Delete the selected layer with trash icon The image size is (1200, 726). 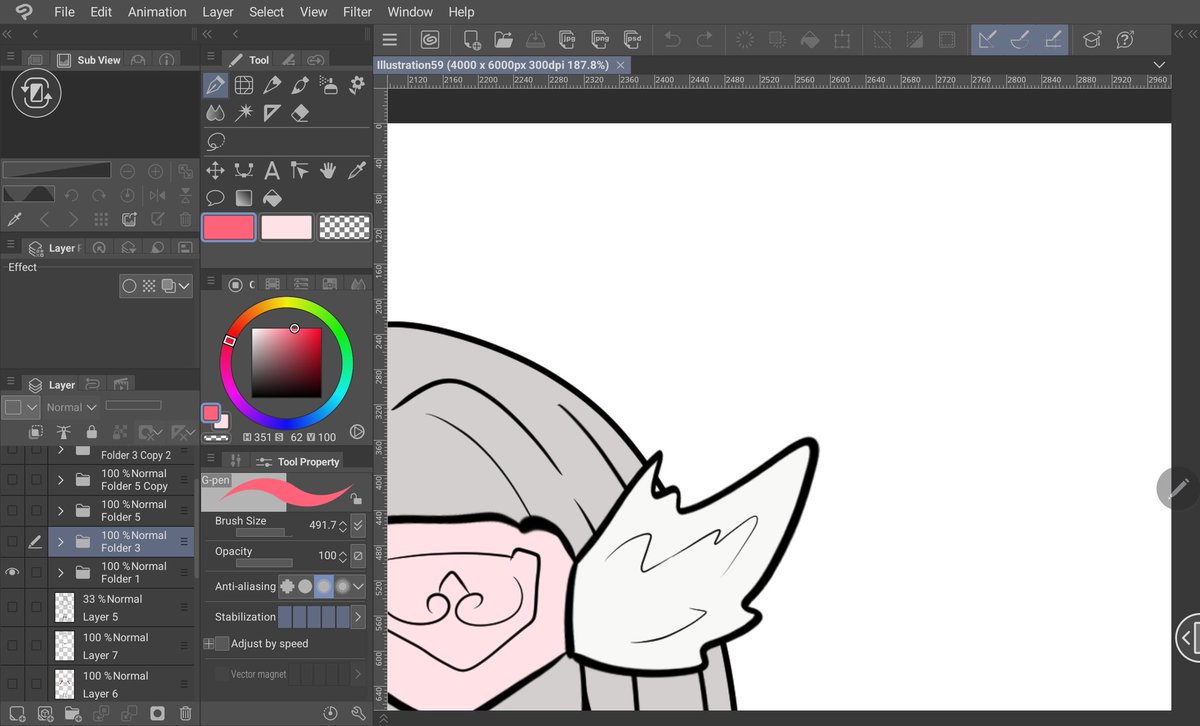tap(185, 713)
